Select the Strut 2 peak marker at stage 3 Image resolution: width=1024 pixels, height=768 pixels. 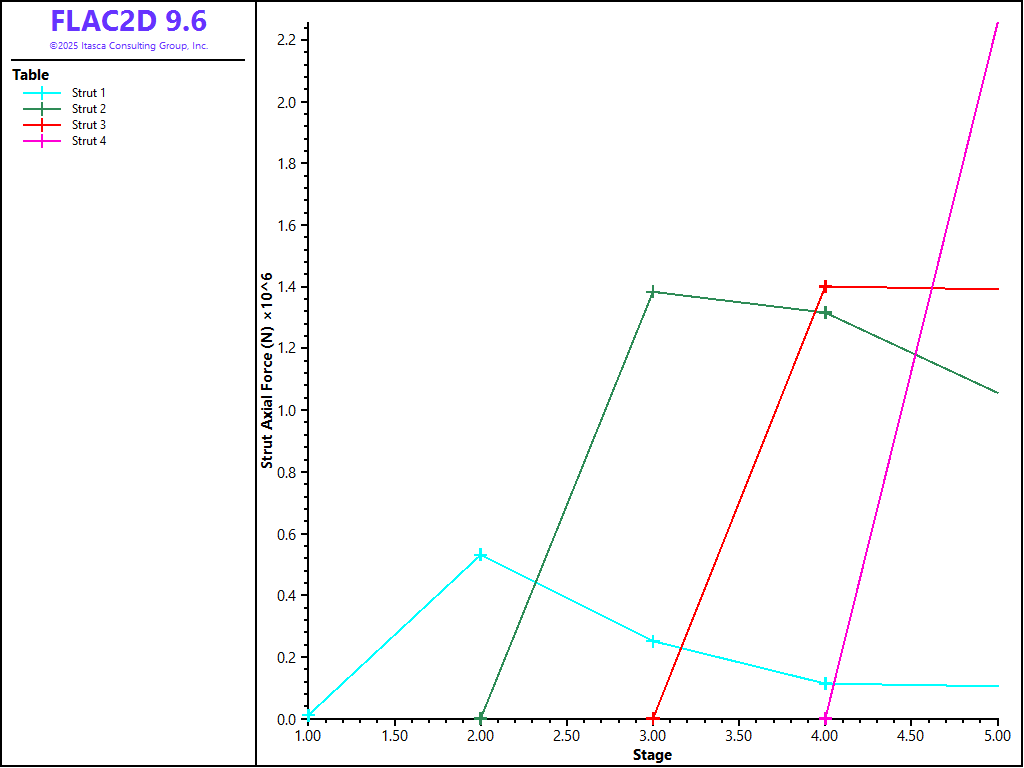click(653, 292)
